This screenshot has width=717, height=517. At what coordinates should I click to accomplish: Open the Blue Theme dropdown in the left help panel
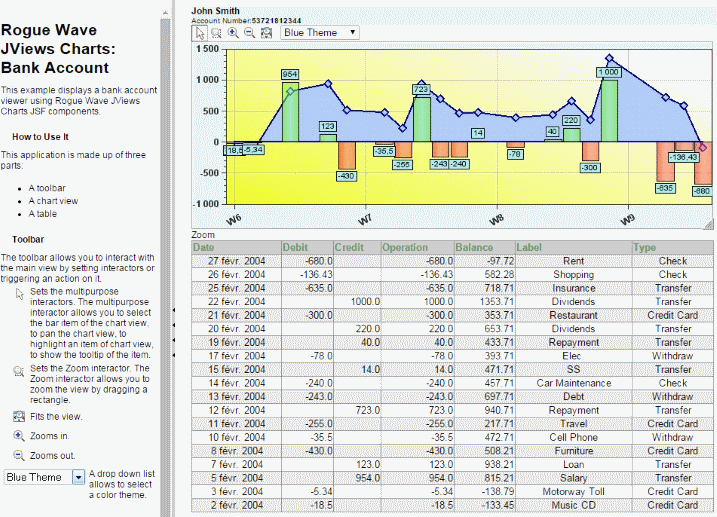tap(47, 477)
